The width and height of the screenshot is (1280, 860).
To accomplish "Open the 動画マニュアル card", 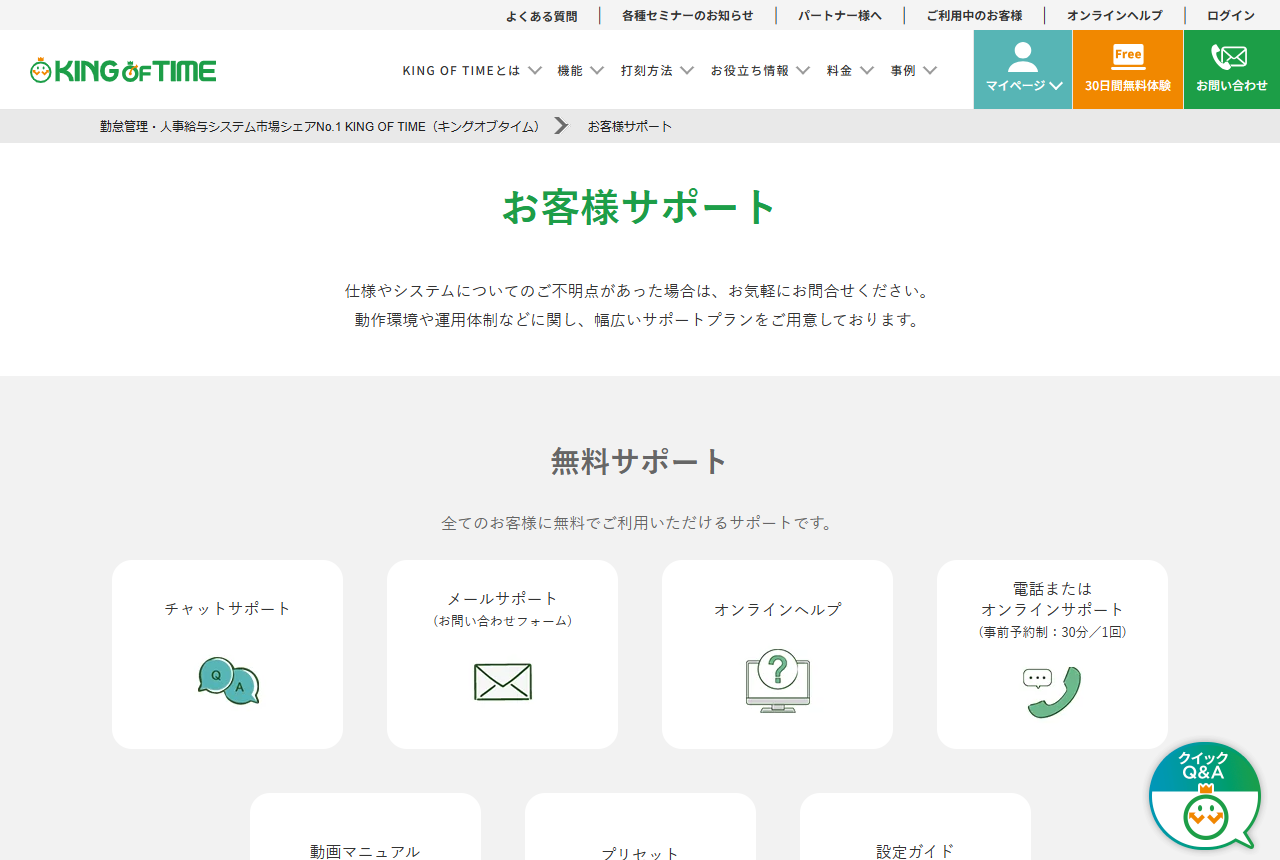I will pos(365,827).
